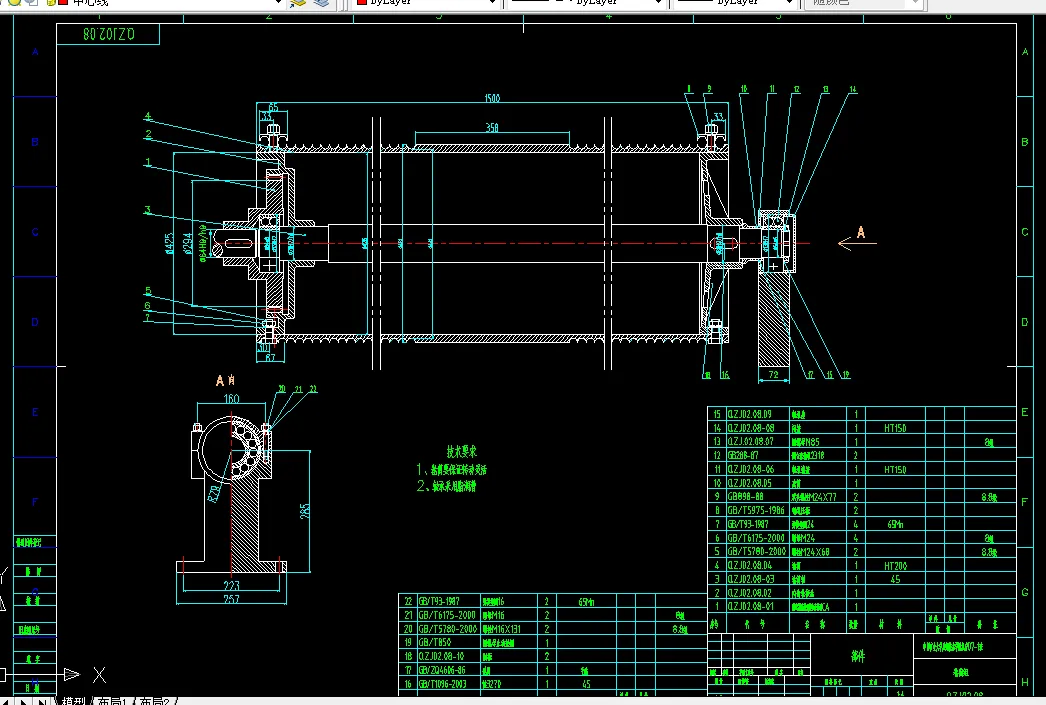Image resolution: width=1046 pixels, height=705 pixels.
Task: Switch to the 模型 model tab
Action: pos(74,701)
